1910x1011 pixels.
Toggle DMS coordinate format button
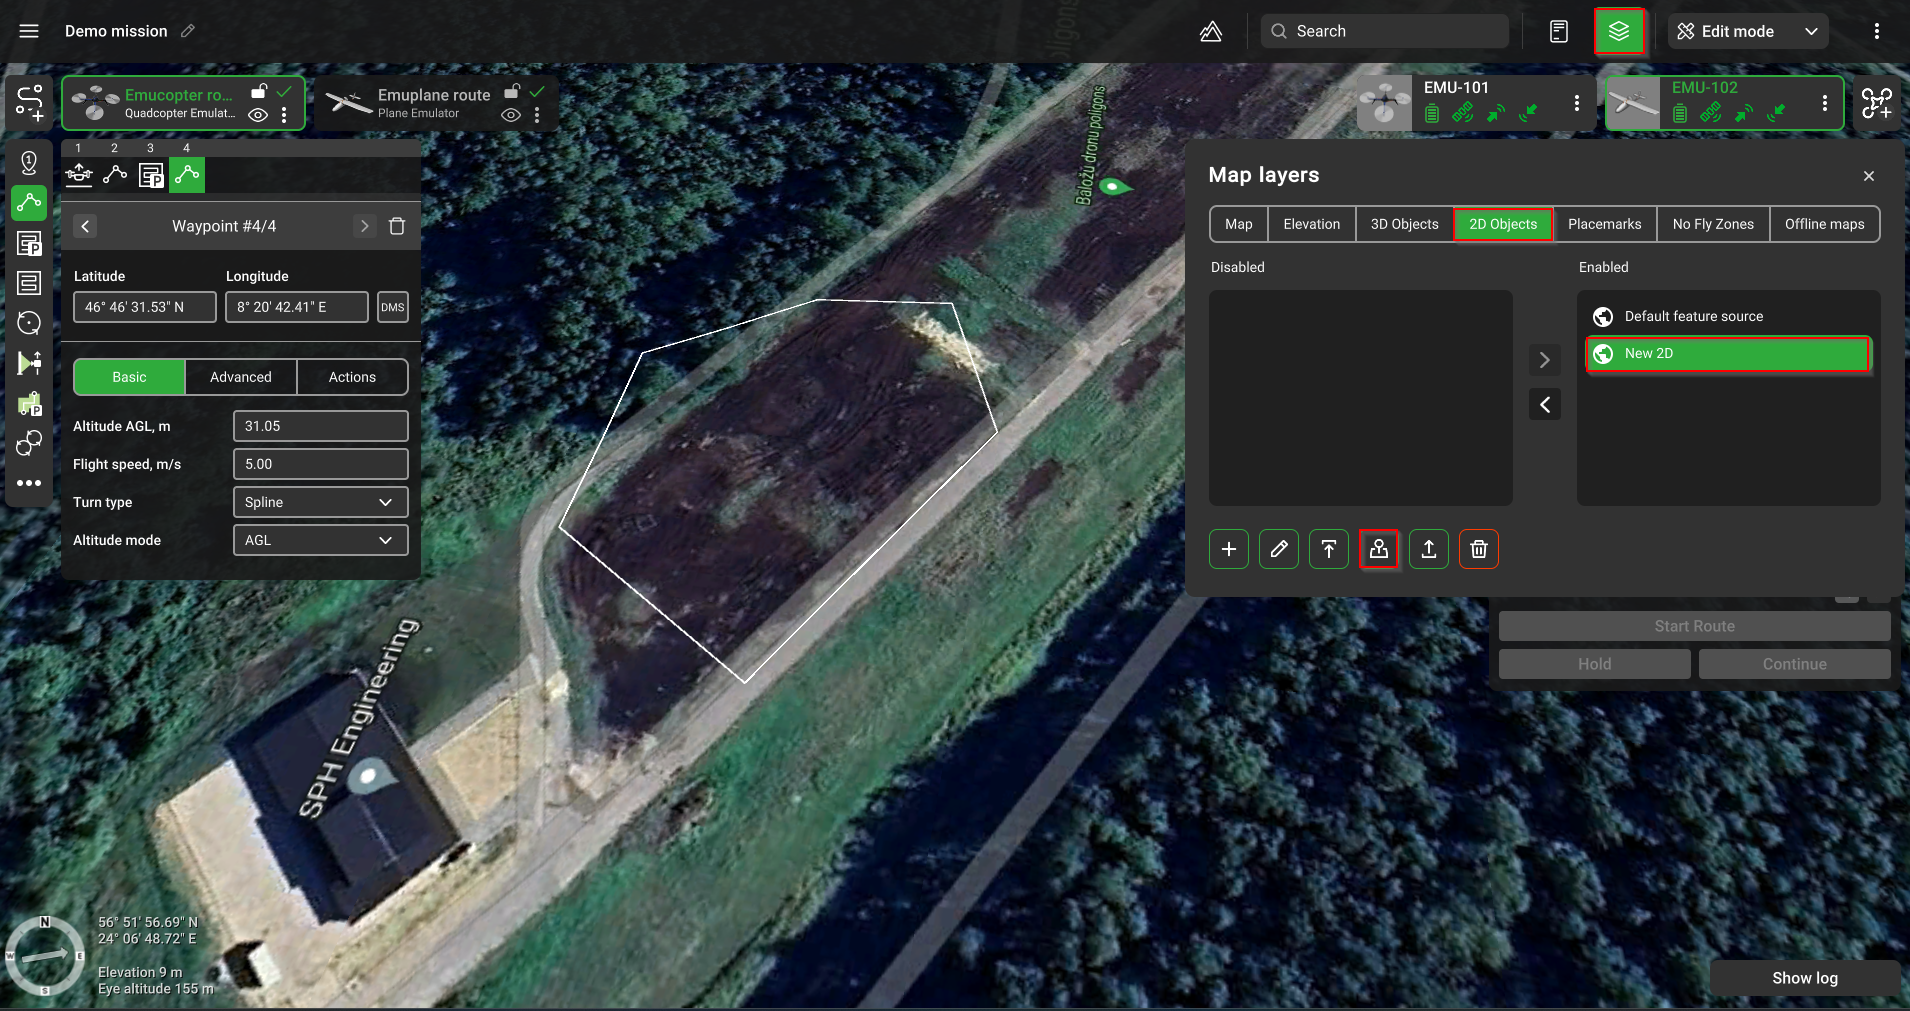(x=392, y=307)
